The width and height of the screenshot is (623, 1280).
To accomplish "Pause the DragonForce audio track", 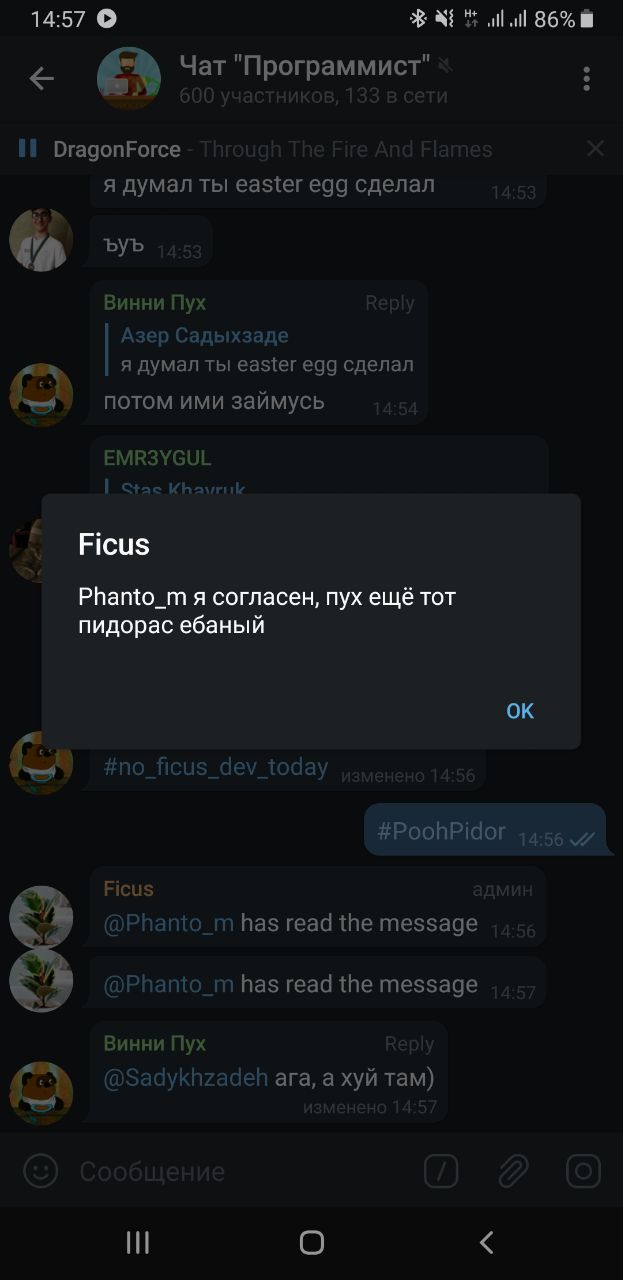I will point(28,148).
